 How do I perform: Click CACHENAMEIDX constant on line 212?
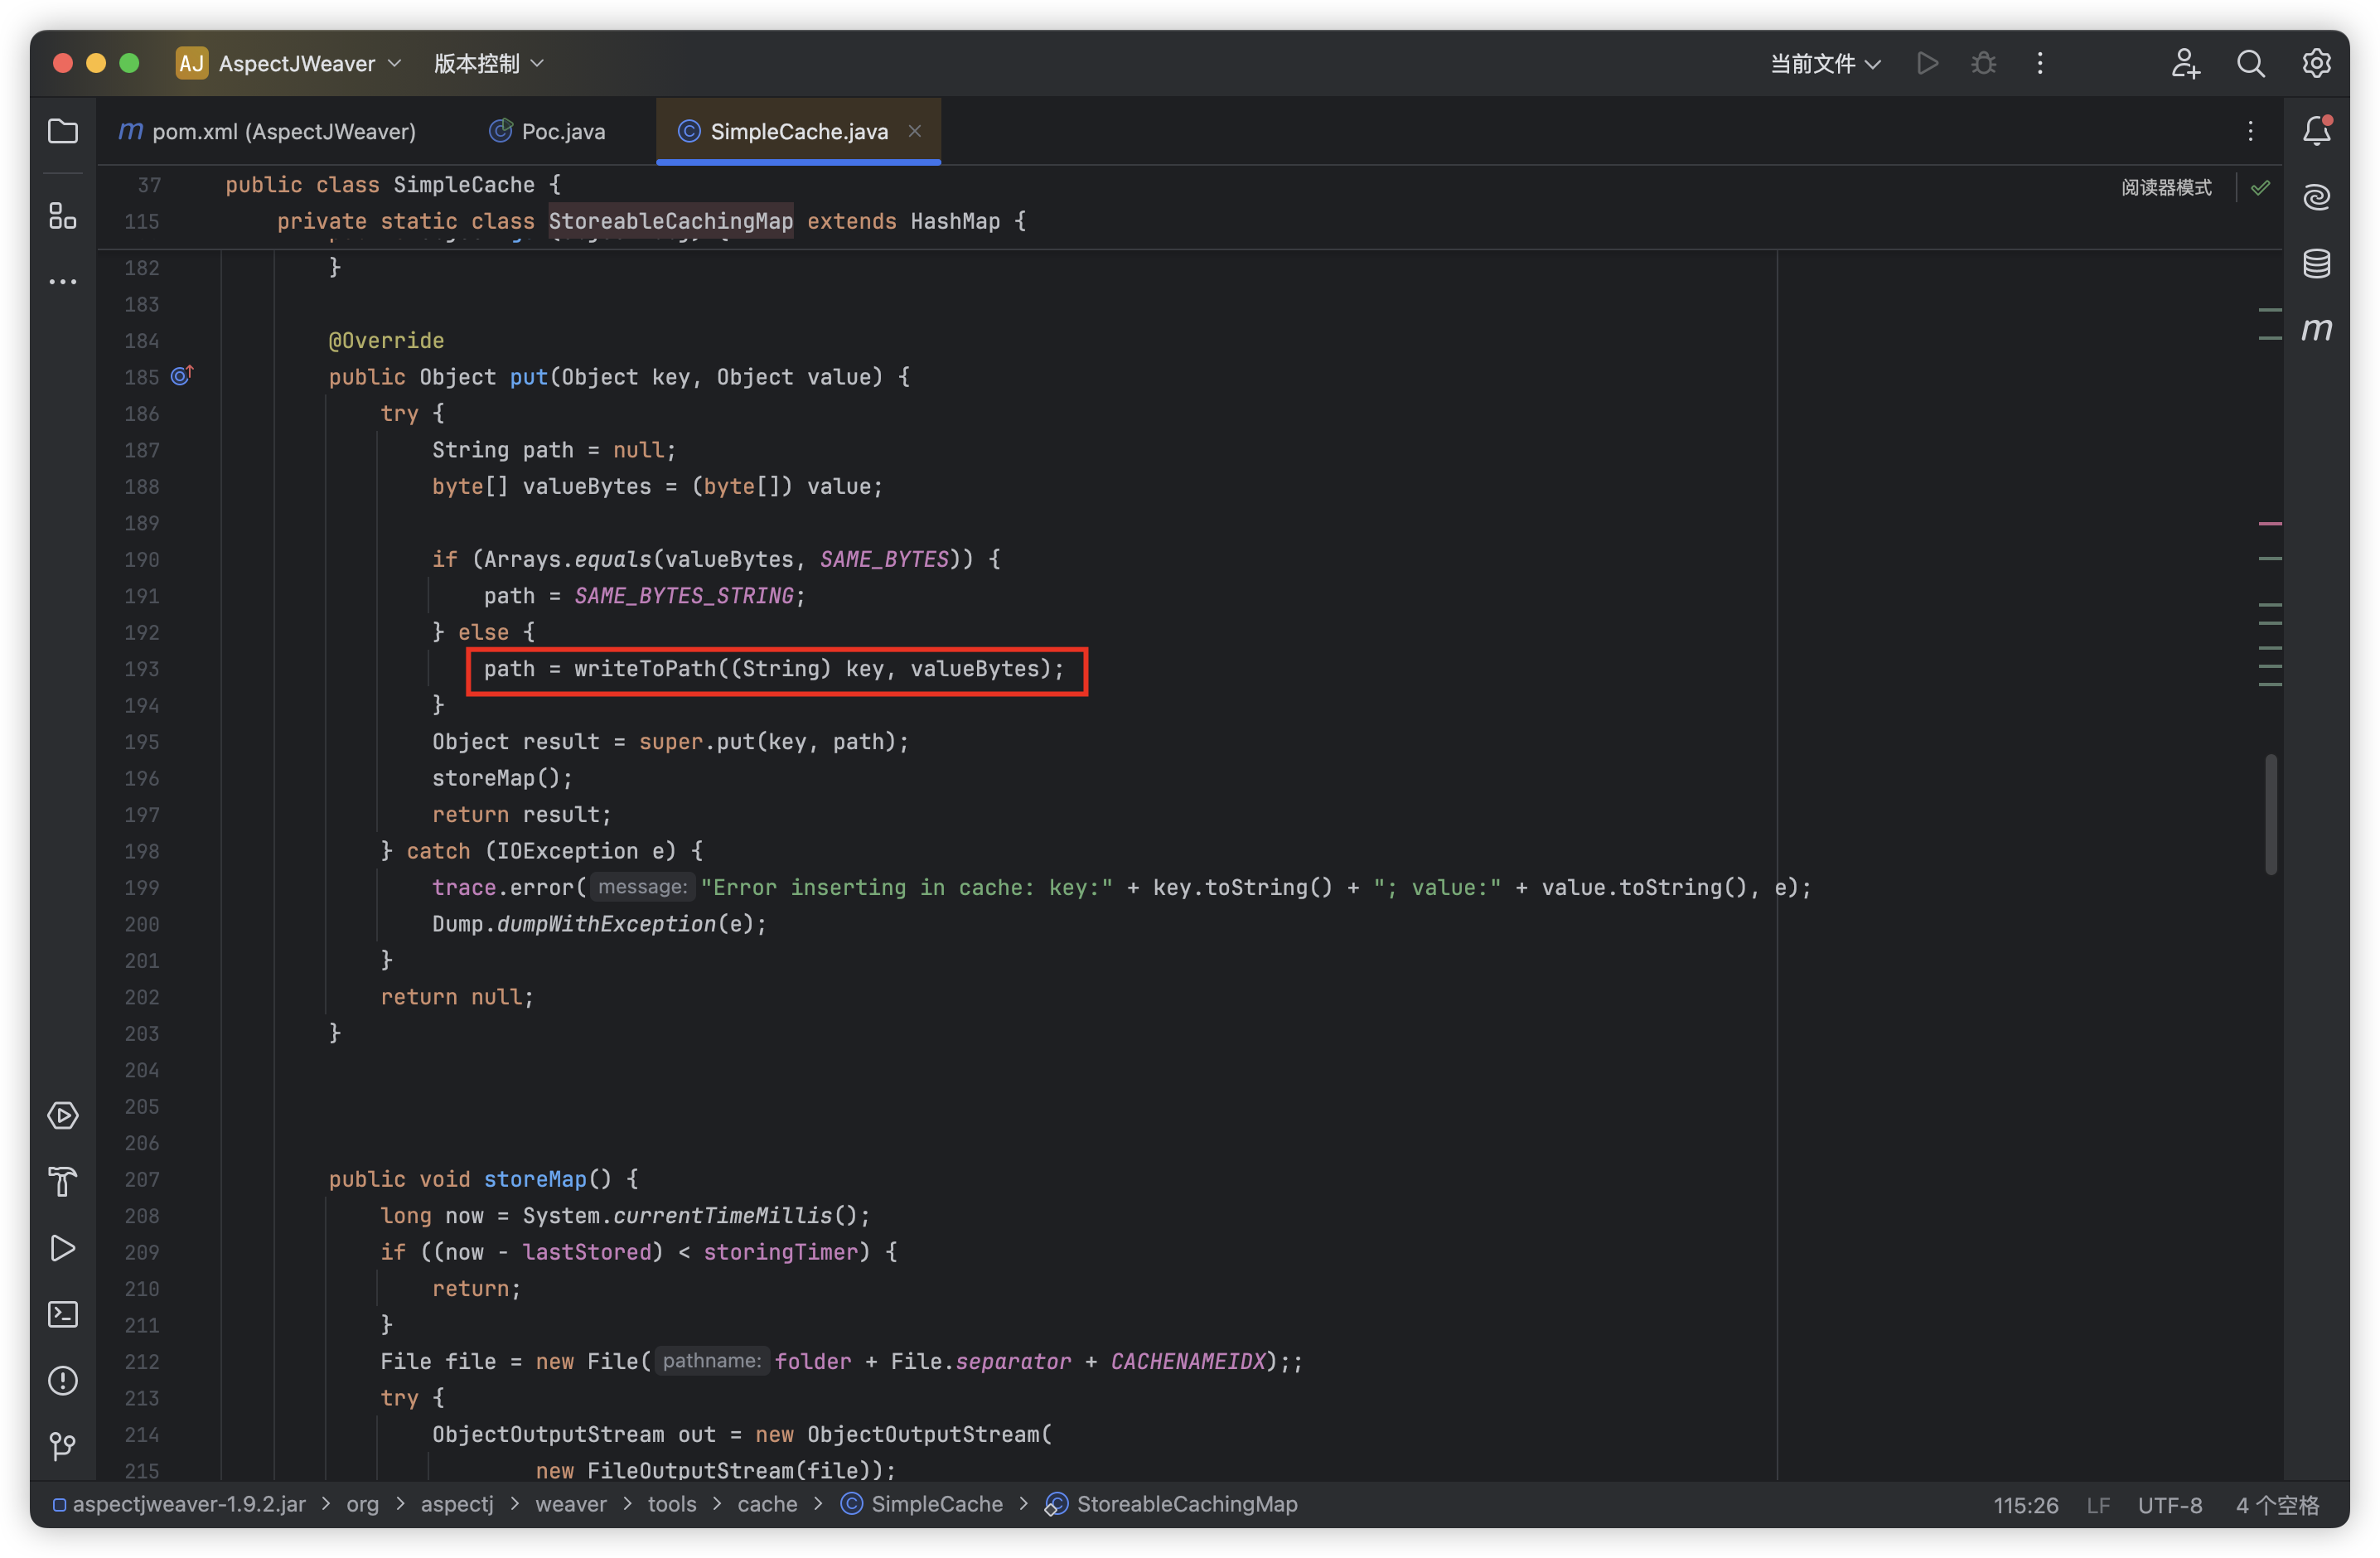coord(1187,1361)
